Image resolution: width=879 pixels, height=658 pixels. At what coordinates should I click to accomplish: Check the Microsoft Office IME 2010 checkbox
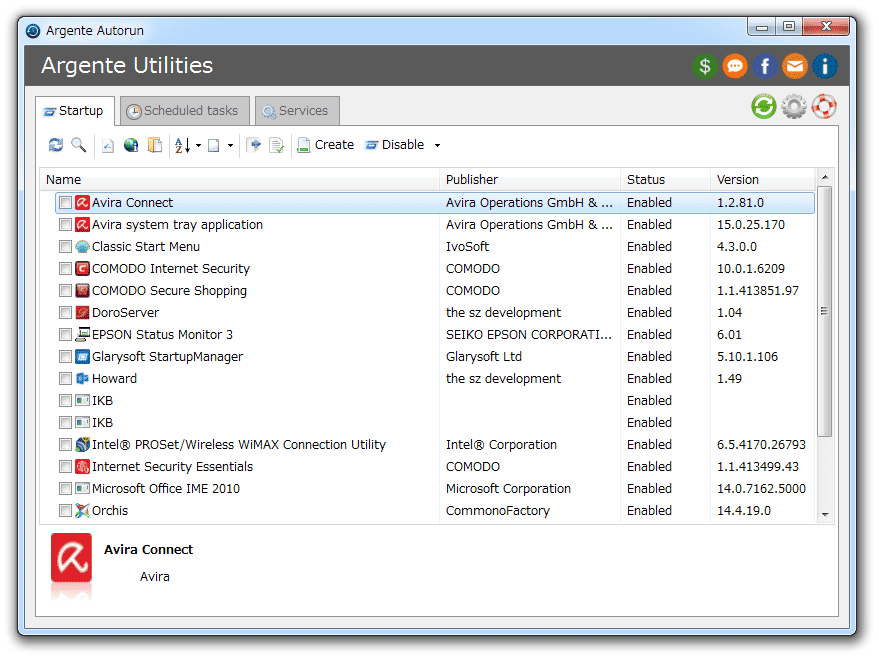click(x=66, y=489)
